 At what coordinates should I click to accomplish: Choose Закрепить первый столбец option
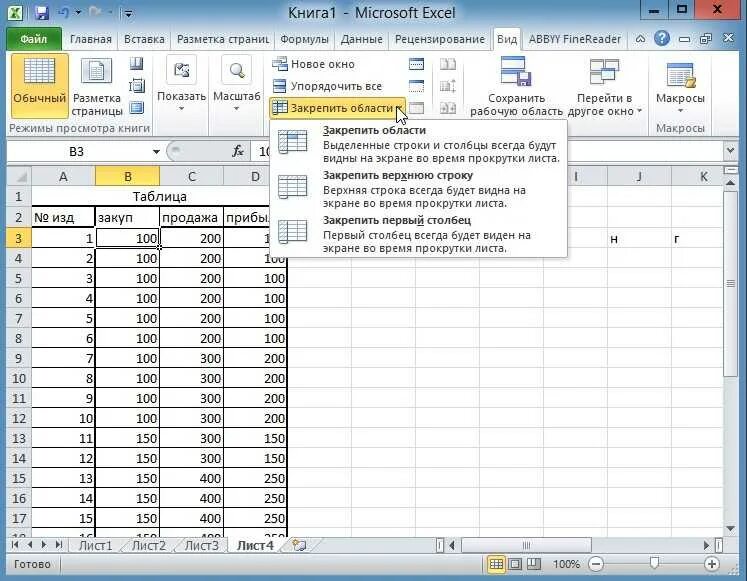pos(418,234)
